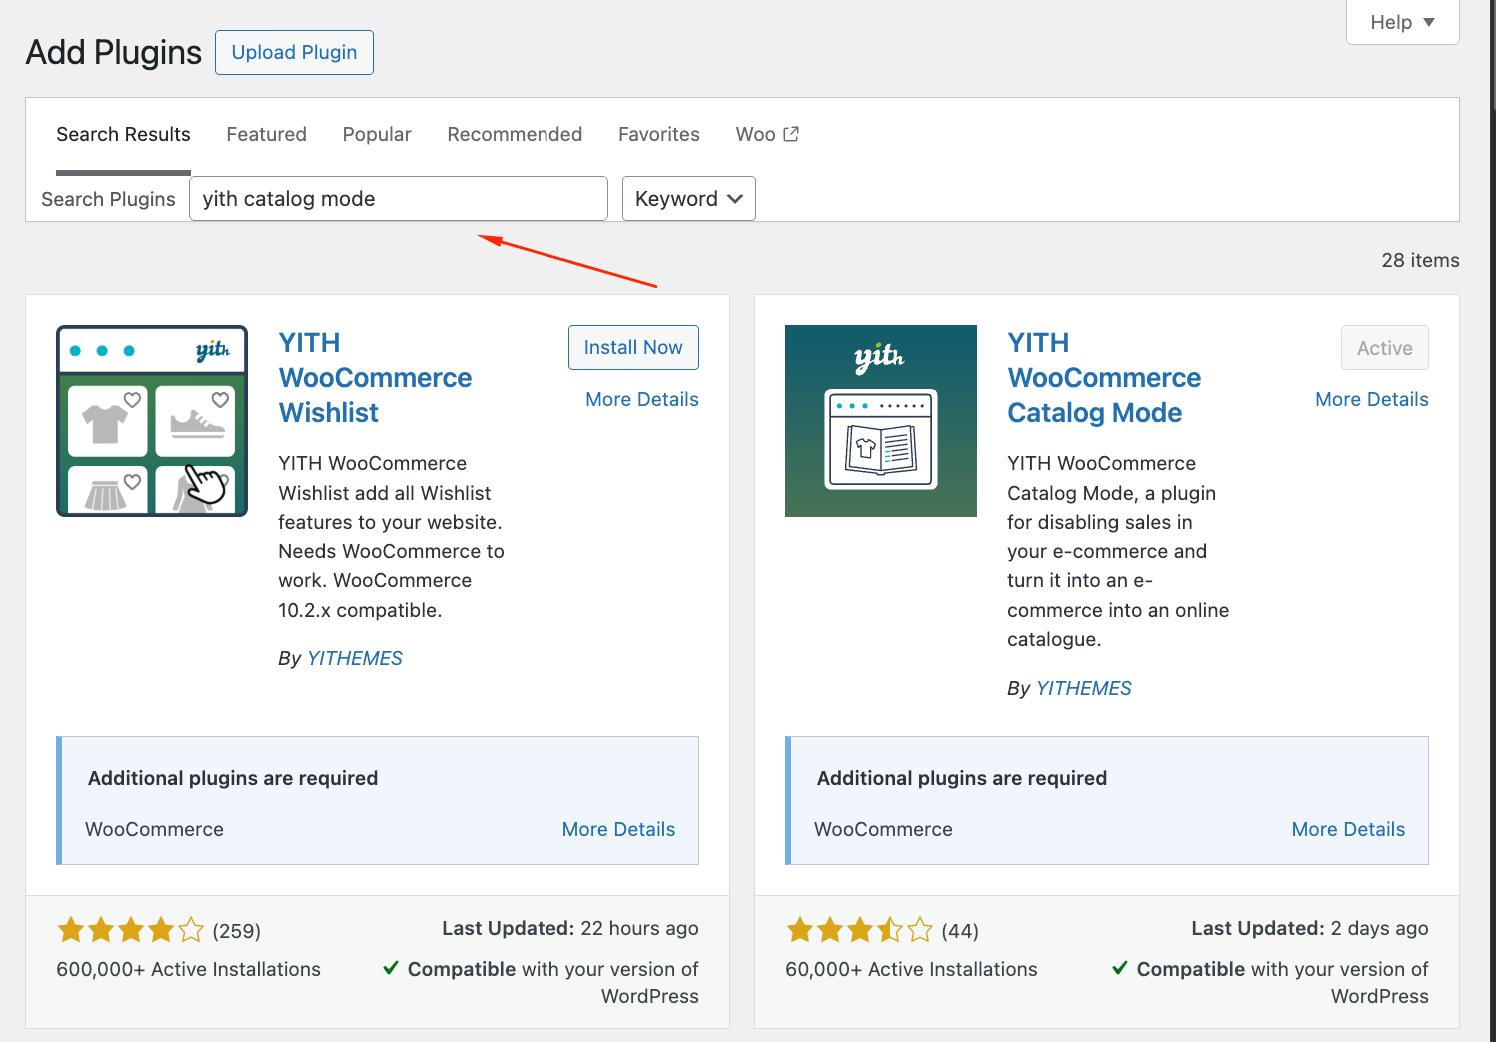The height and width of the screenshot is (1042, 1496).
Task: Switch to the Recommended tab
Action: (515, 134)
